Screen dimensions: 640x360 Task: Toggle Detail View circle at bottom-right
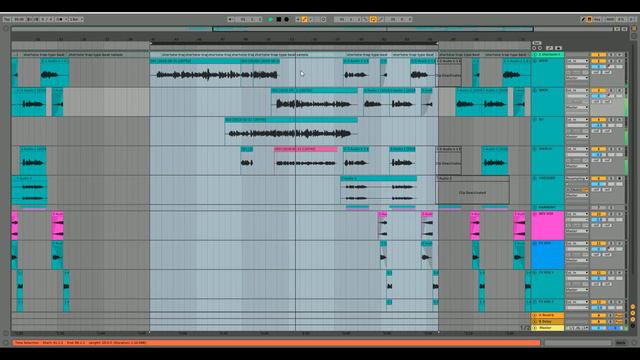pos(634,343)
